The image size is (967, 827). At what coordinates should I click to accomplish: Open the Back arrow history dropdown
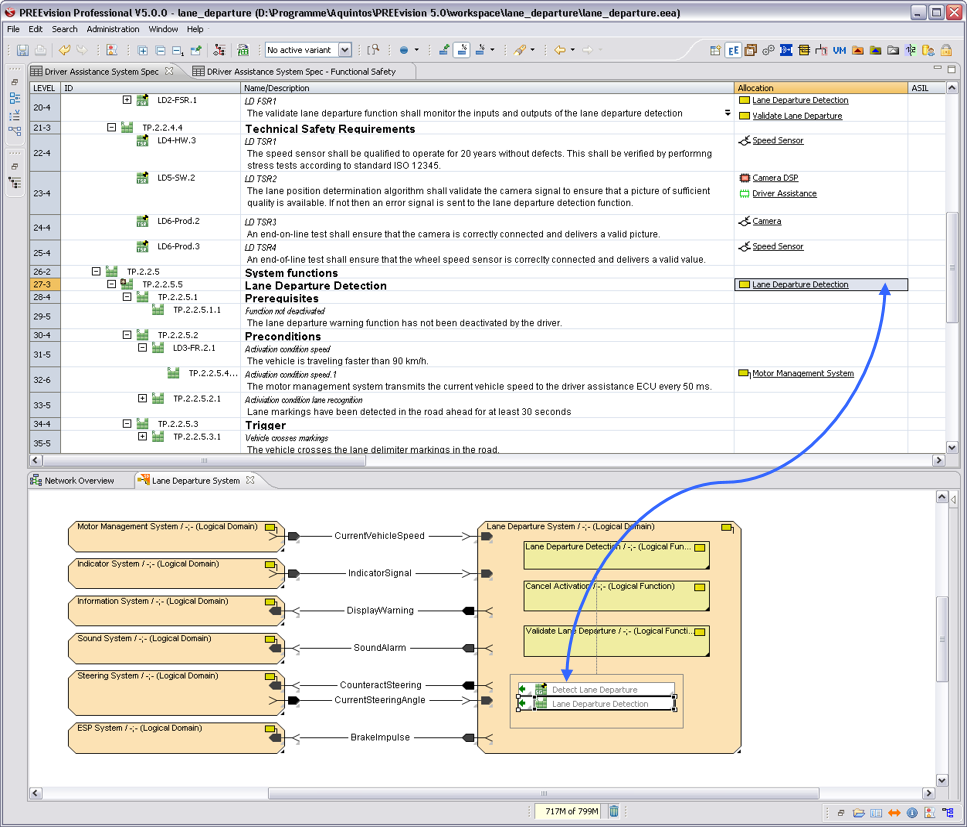[x=572, y=50]
